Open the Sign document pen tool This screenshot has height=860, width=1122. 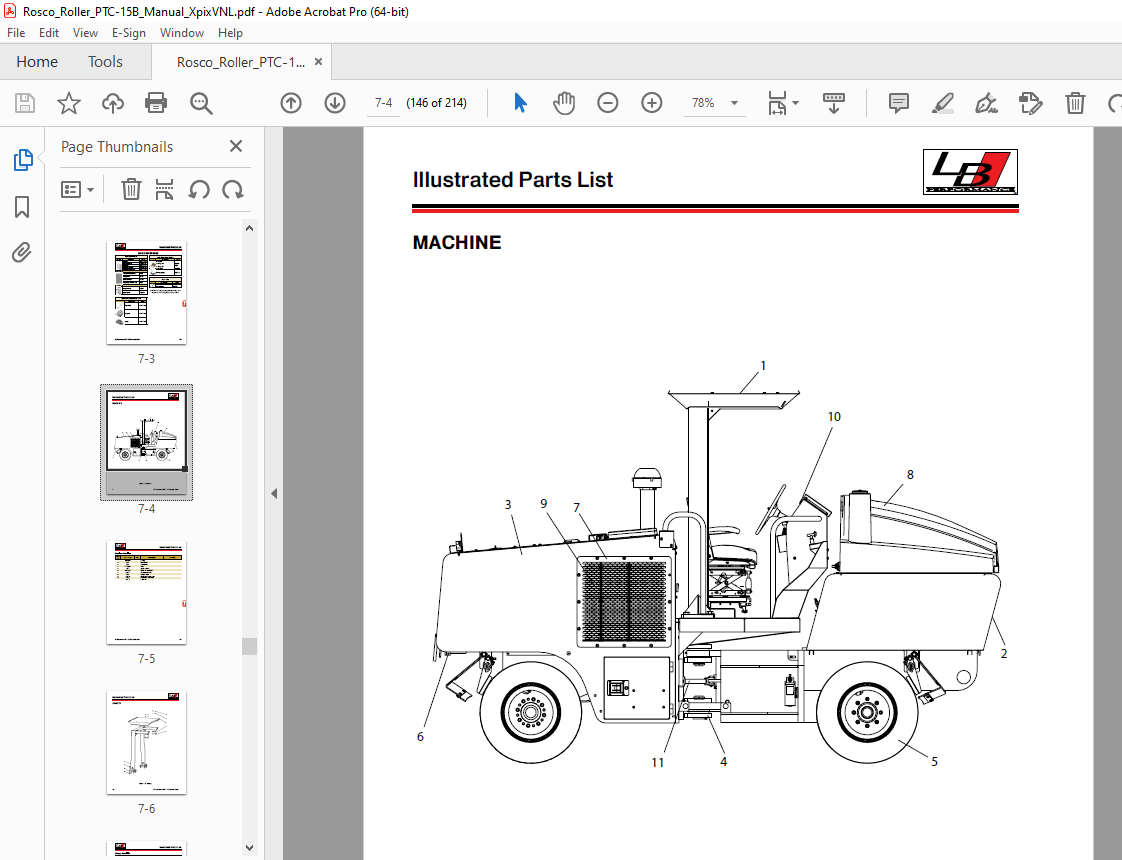click(986, 103)
